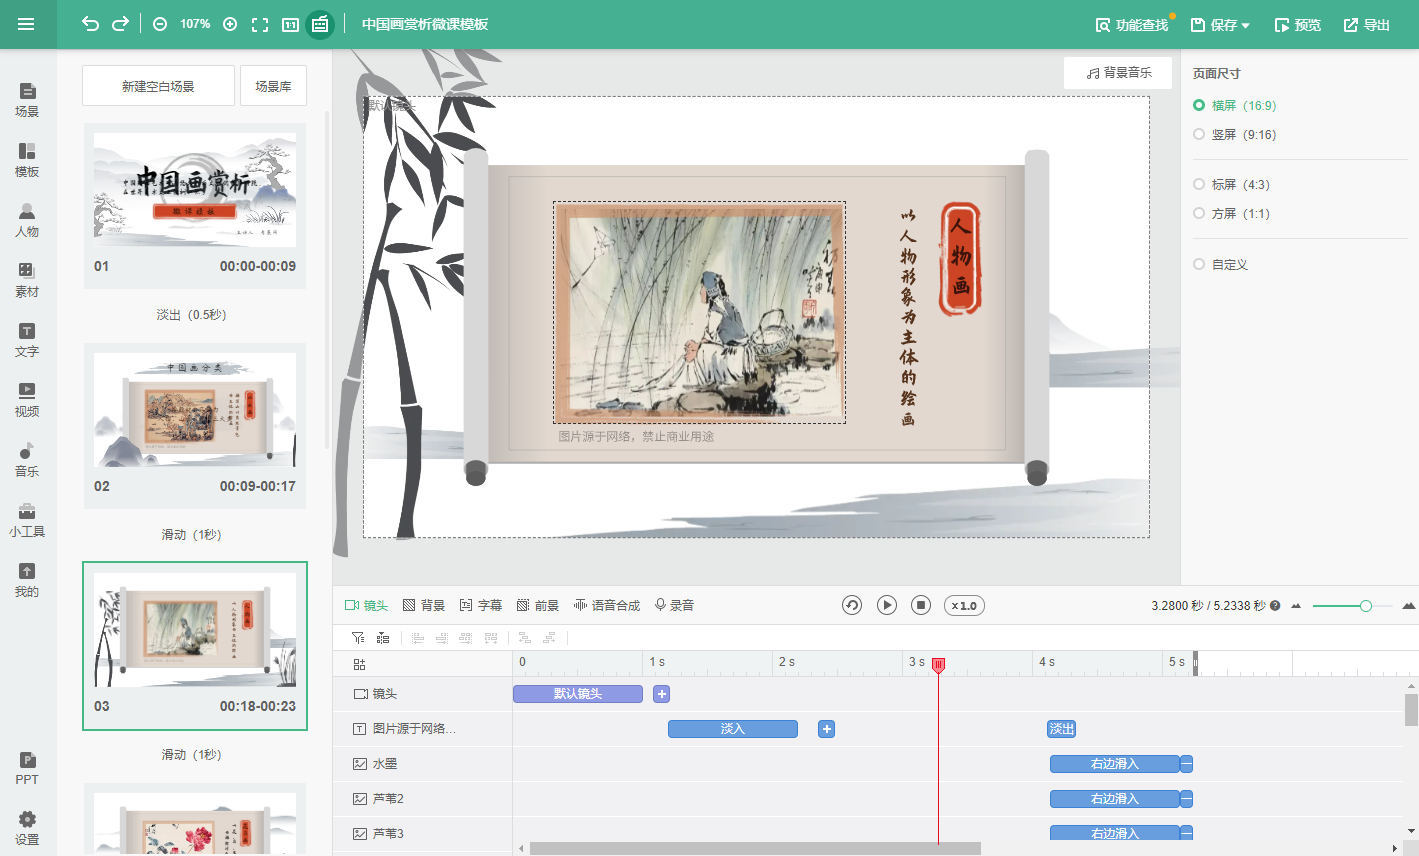The height and width of the screenshot is (856, 1419).
Task: Zoom out canvas with minus icon
Action: pyautogui.click(x=160, y=24)
